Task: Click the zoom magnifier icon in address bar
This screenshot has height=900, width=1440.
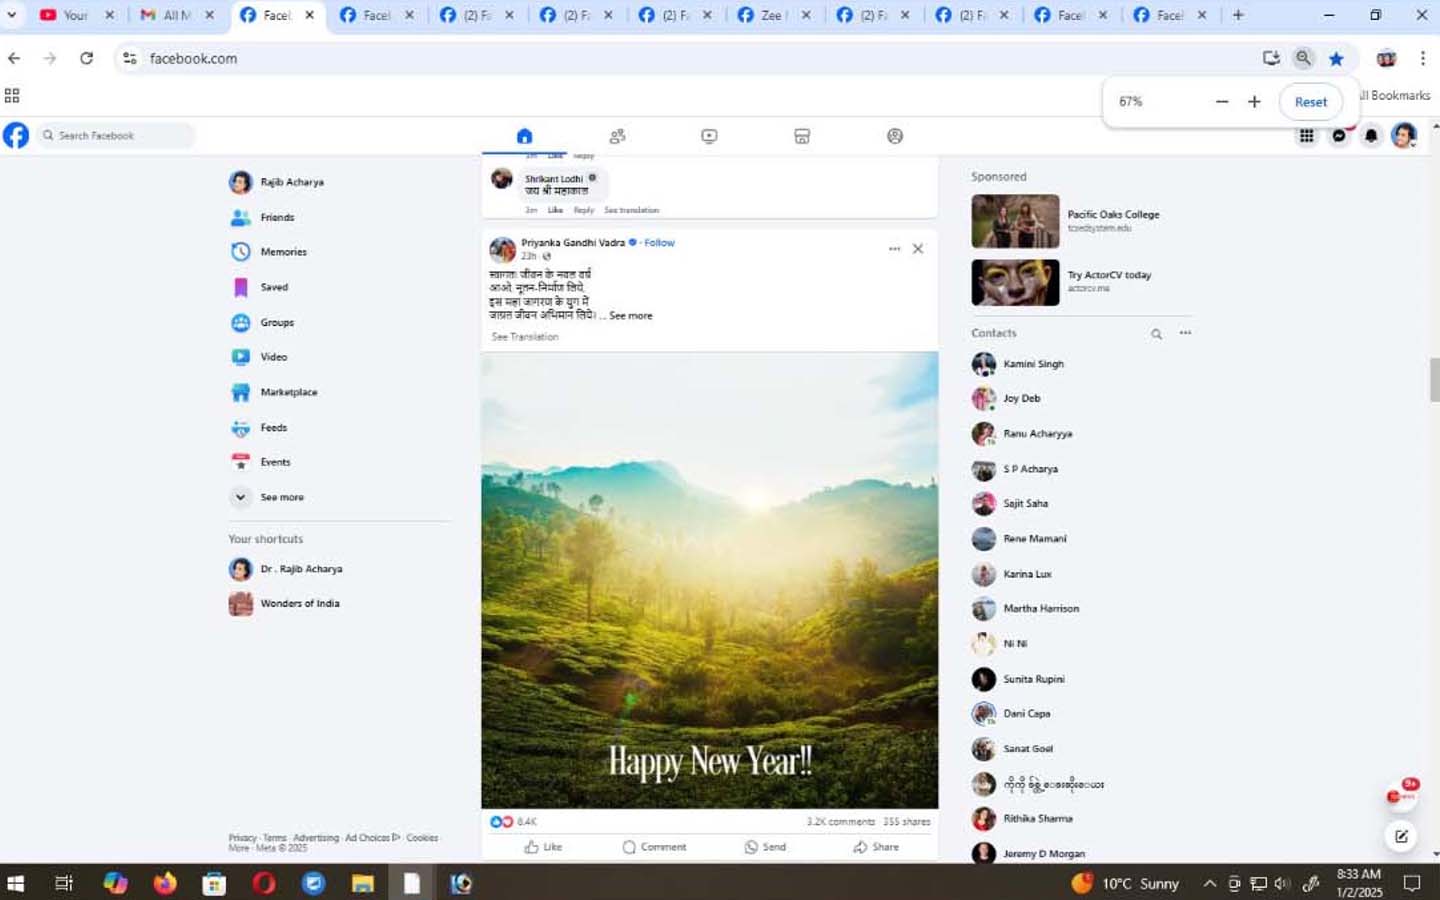Action: [1303, 58]
